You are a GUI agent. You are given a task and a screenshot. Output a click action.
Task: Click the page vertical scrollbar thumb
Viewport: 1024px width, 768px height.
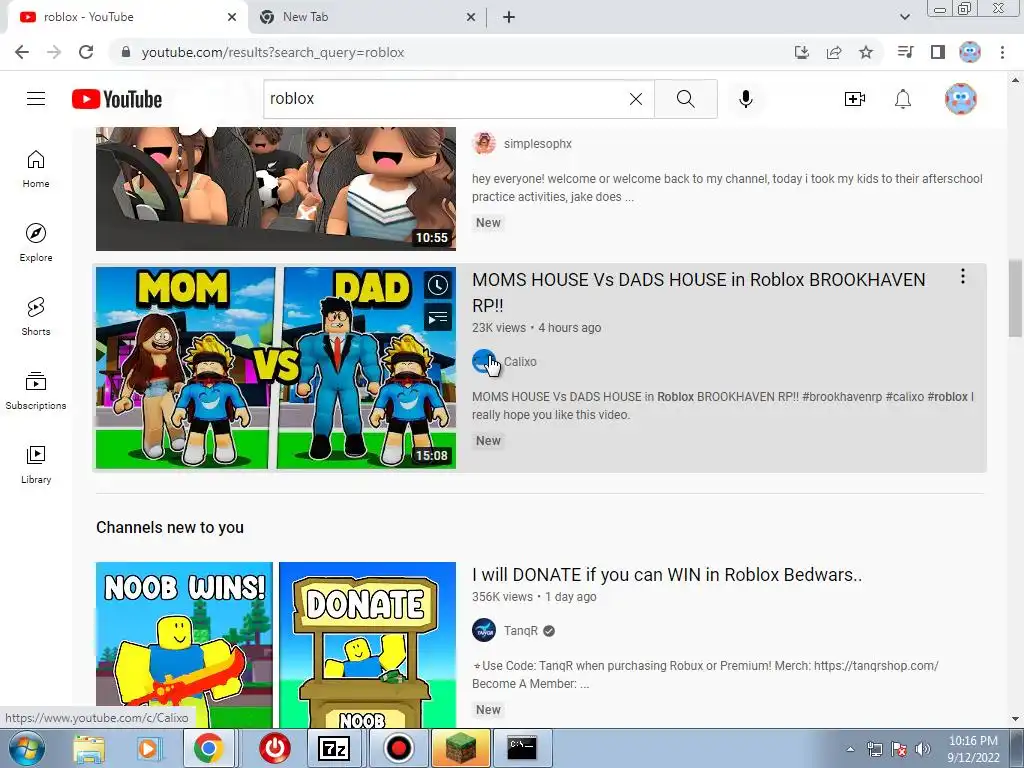click(x=1015, y=298)
